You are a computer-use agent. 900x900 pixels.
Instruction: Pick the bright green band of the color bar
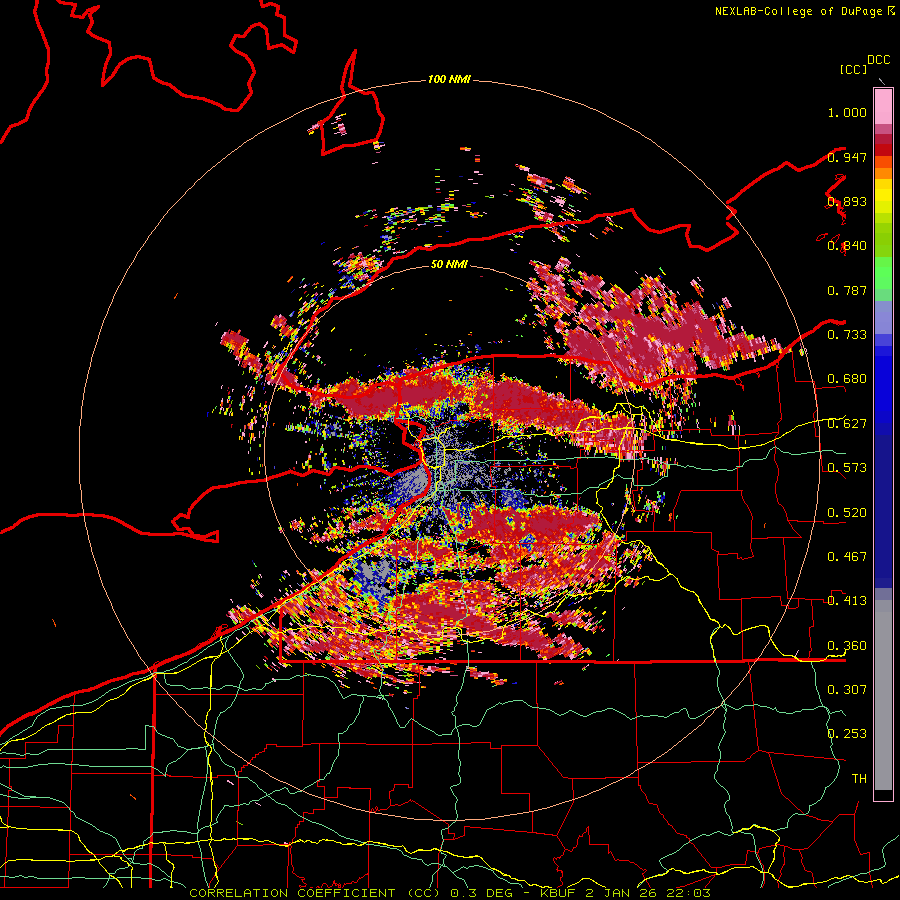(x=883, y=273)
